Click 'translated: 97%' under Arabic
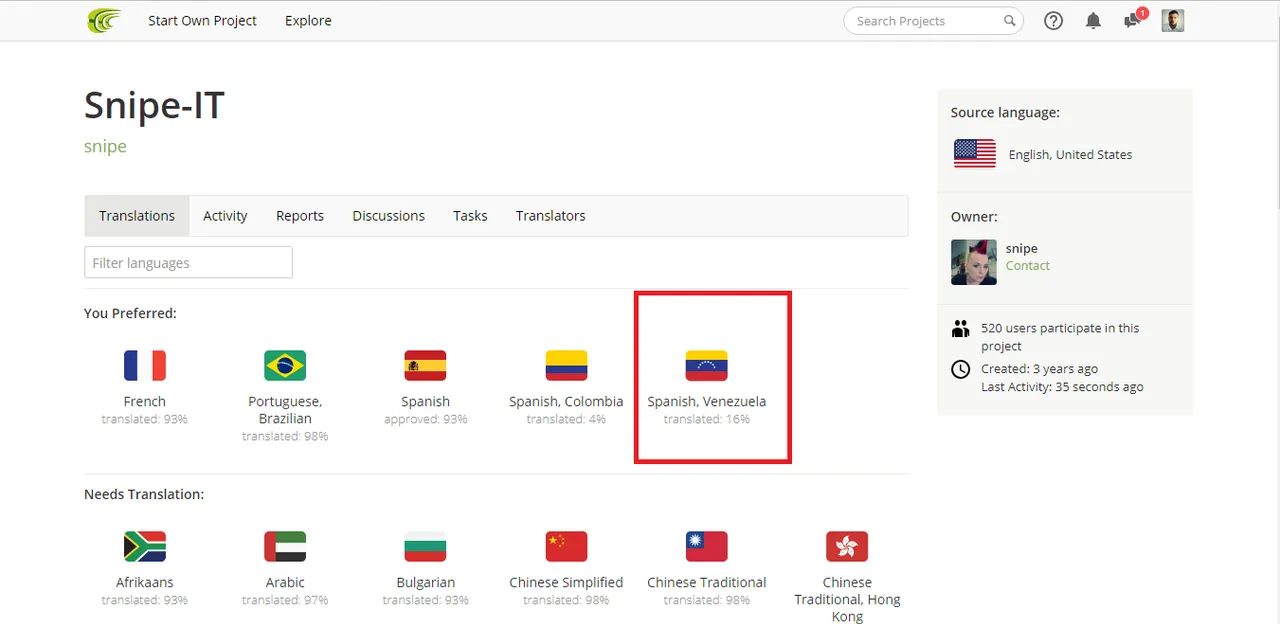 click(285, 600)
